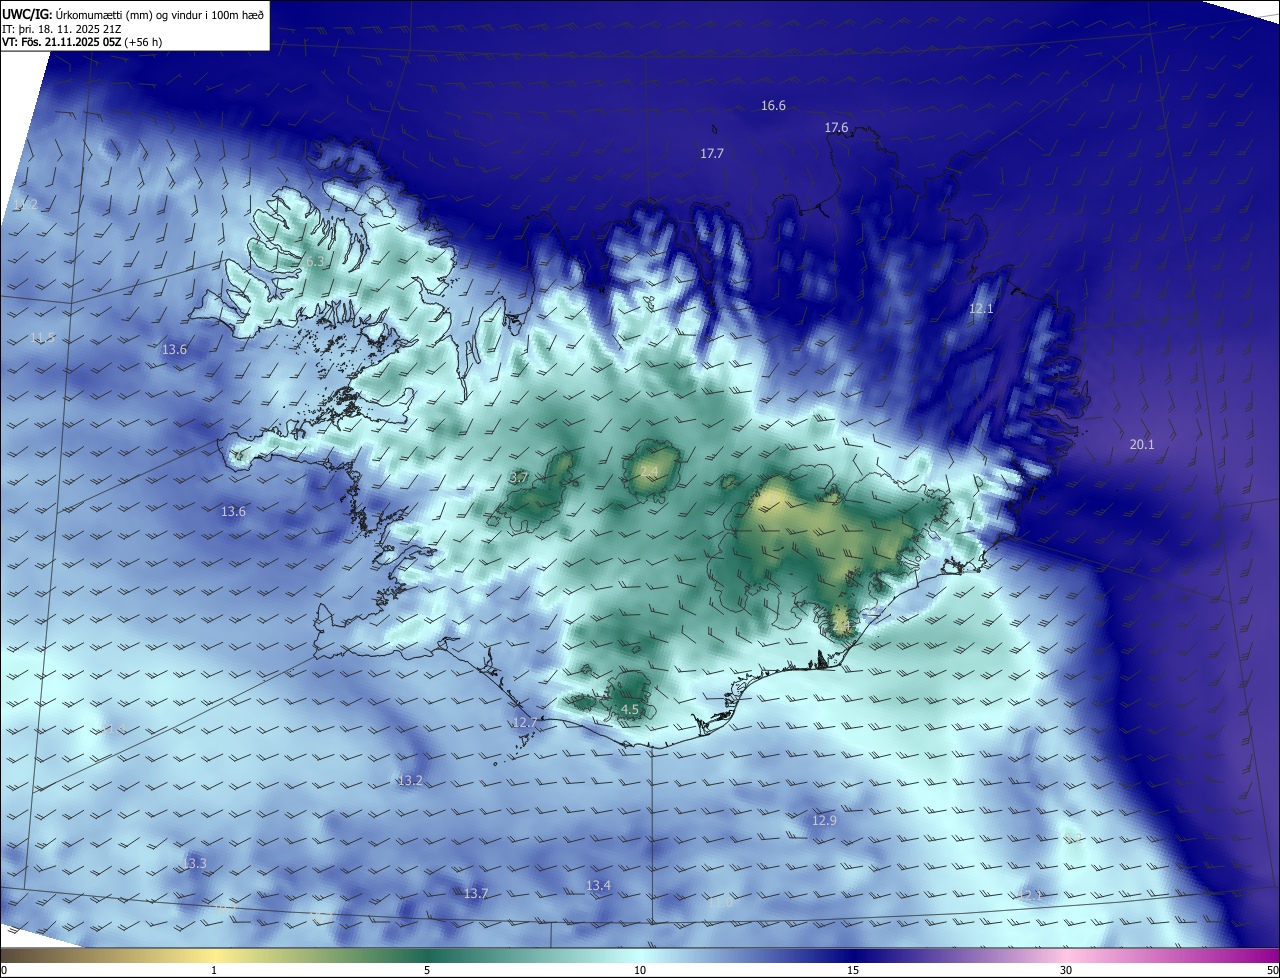Click the 15 tick on the color scale
1280x978 pixels.
[853, 970]
